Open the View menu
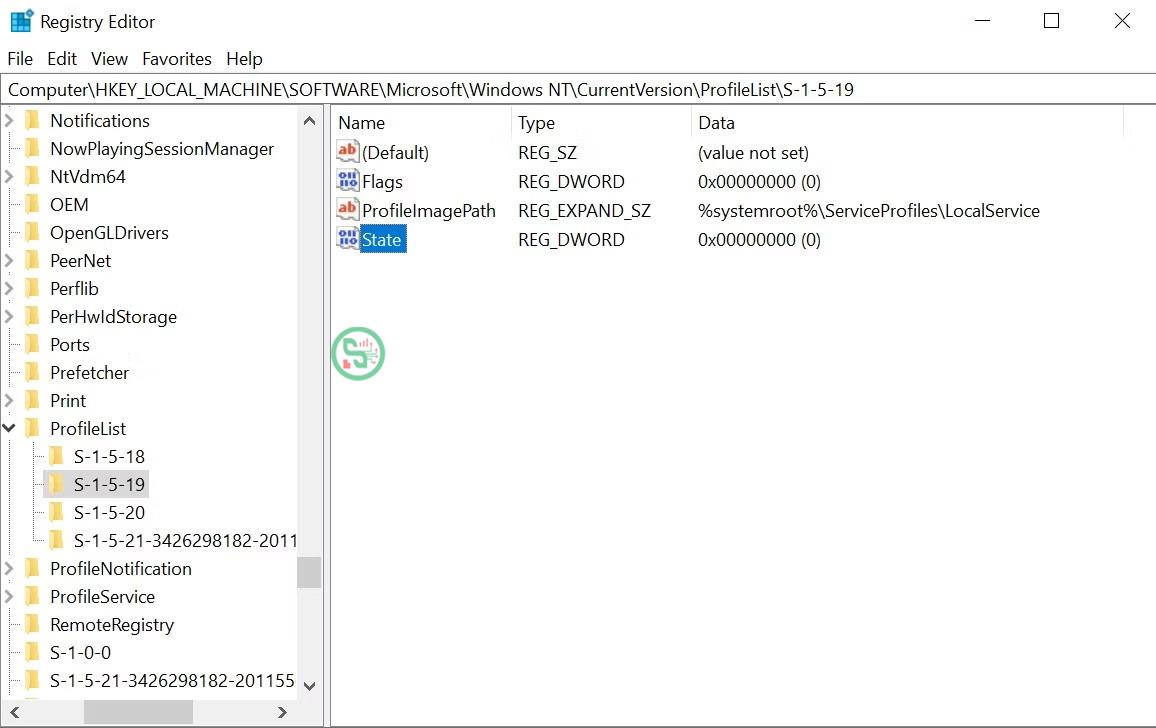Viewport: 1156px width, 728px height. tap(109, 58)
